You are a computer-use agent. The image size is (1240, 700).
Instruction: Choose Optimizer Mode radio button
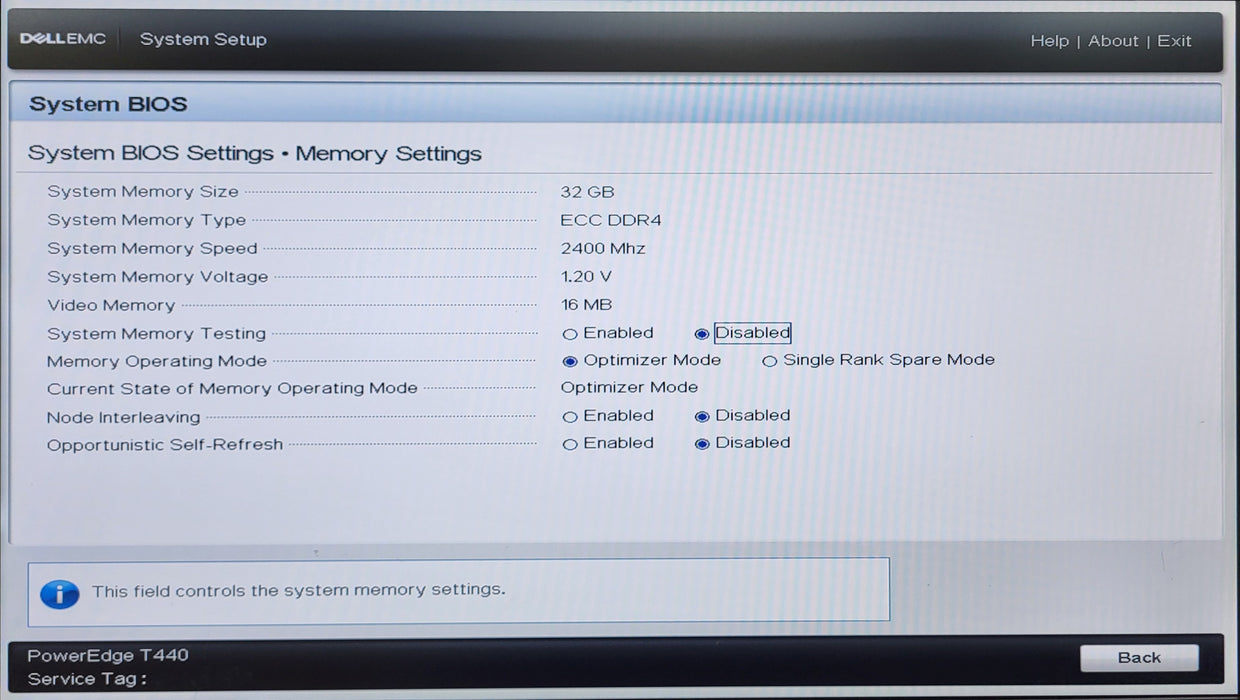coord(570,361)
